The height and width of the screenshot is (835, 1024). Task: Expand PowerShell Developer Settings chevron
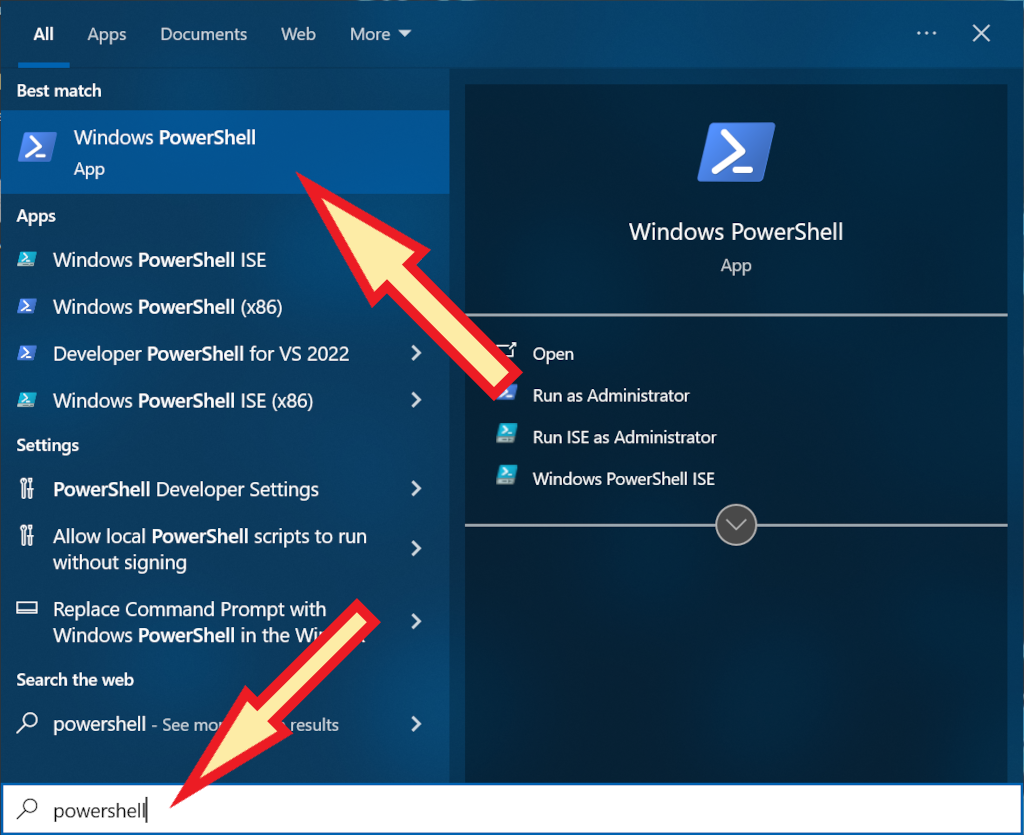tap(416, 488)
